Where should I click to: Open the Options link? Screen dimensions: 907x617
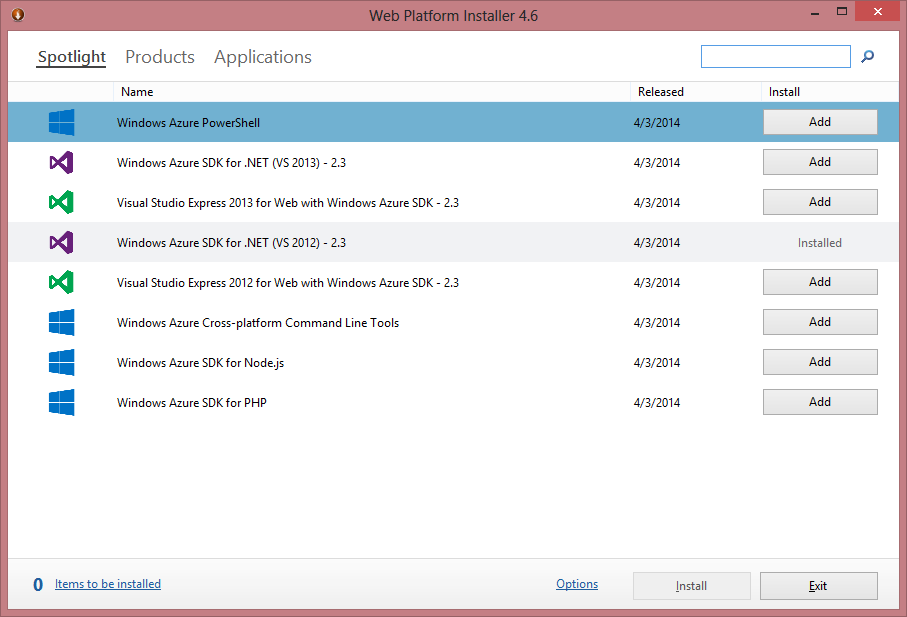[577, 584]
